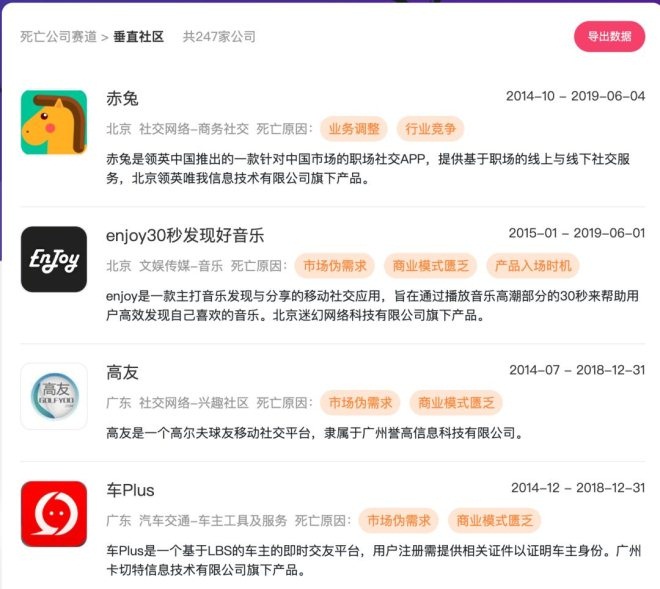Click 商业模式匮乏 tag under 高友
This screenshot has width=660, height=589.
[456, 403]
